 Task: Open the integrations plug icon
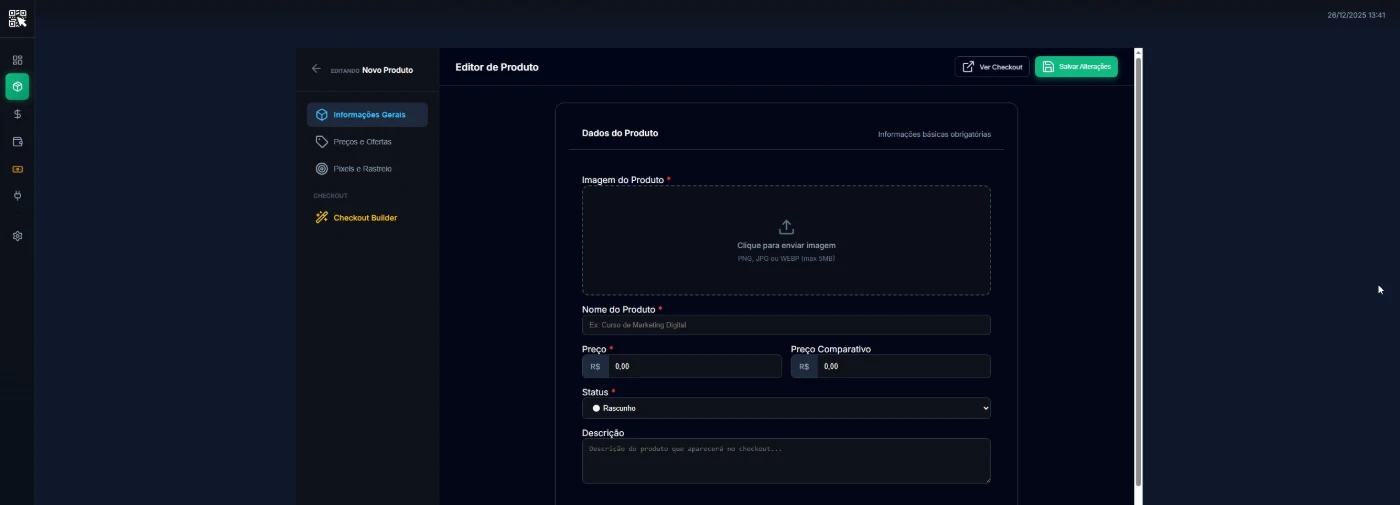(17, 196)
